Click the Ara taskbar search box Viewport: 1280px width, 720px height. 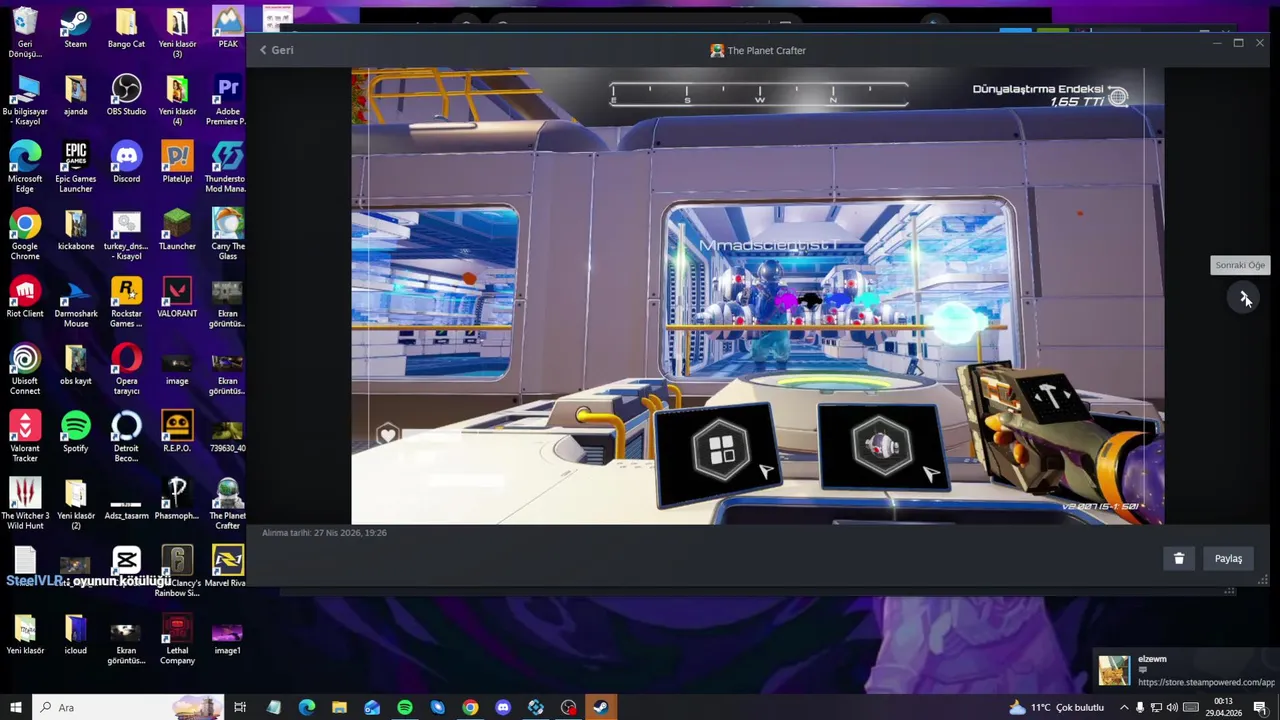point(128,707)
